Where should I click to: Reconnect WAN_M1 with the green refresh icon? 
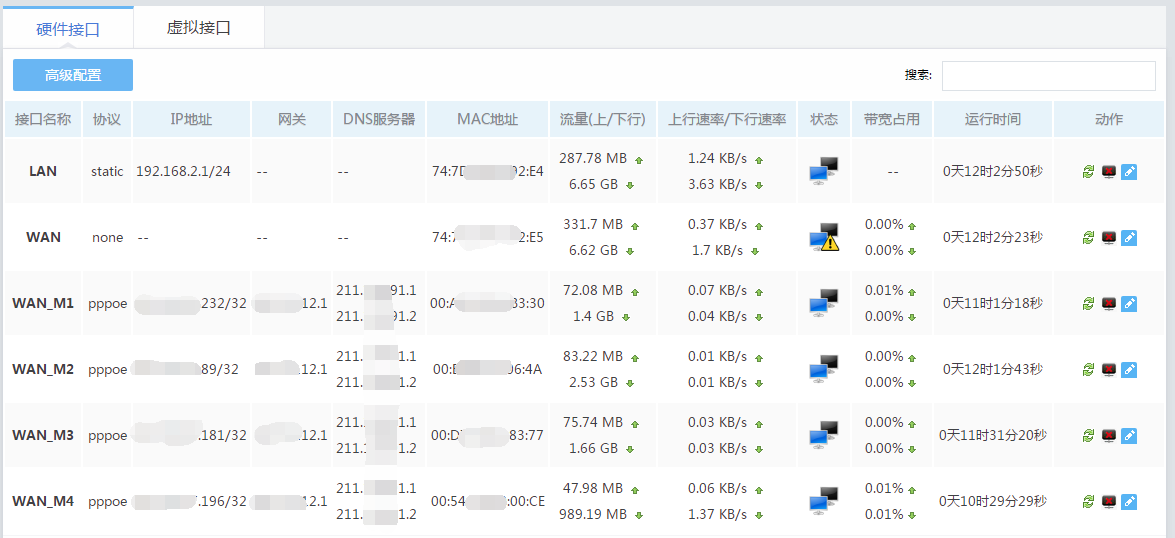coord(1089,304)
